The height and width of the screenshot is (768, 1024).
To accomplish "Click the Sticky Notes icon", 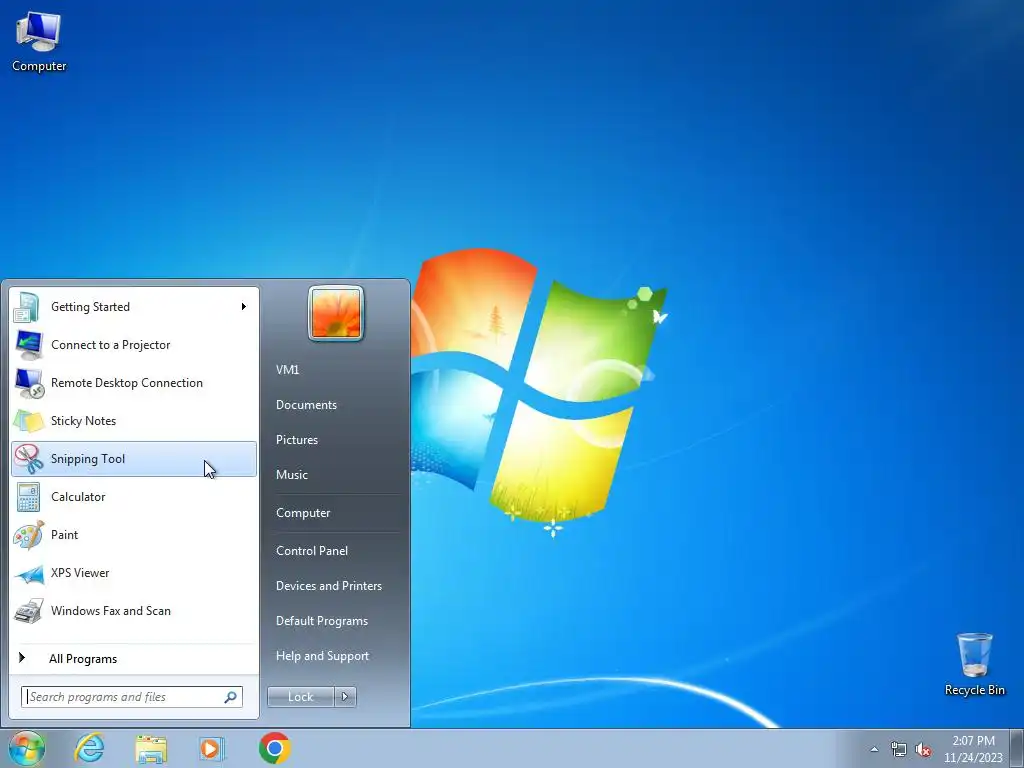I will tap(28, 421).
